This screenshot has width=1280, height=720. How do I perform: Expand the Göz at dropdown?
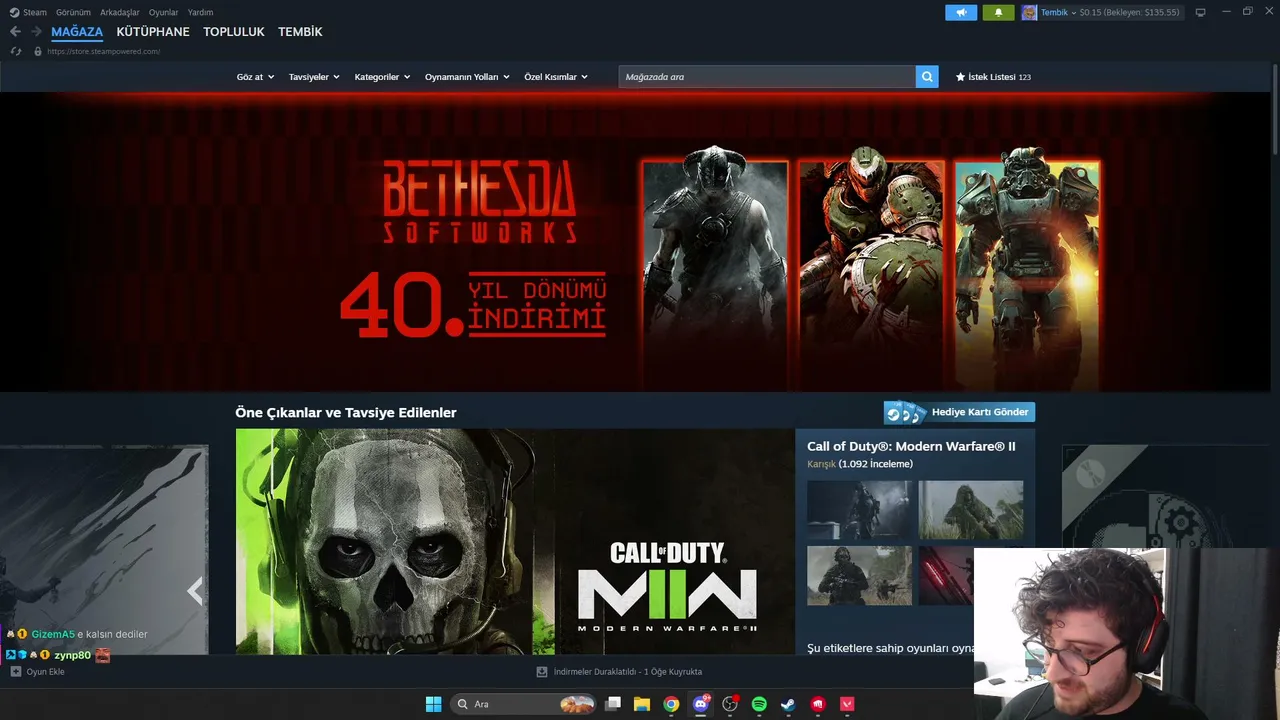255,77
